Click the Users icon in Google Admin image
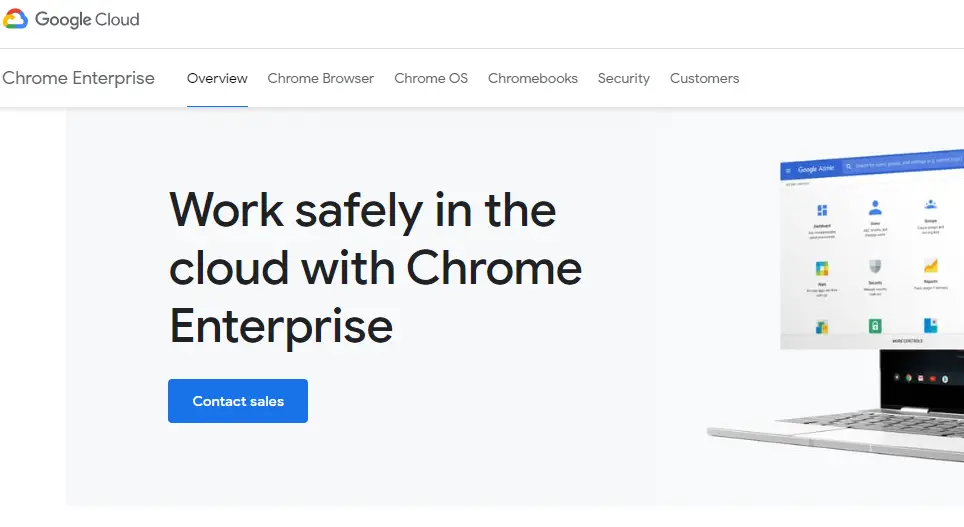 click(x=875, y=207)
